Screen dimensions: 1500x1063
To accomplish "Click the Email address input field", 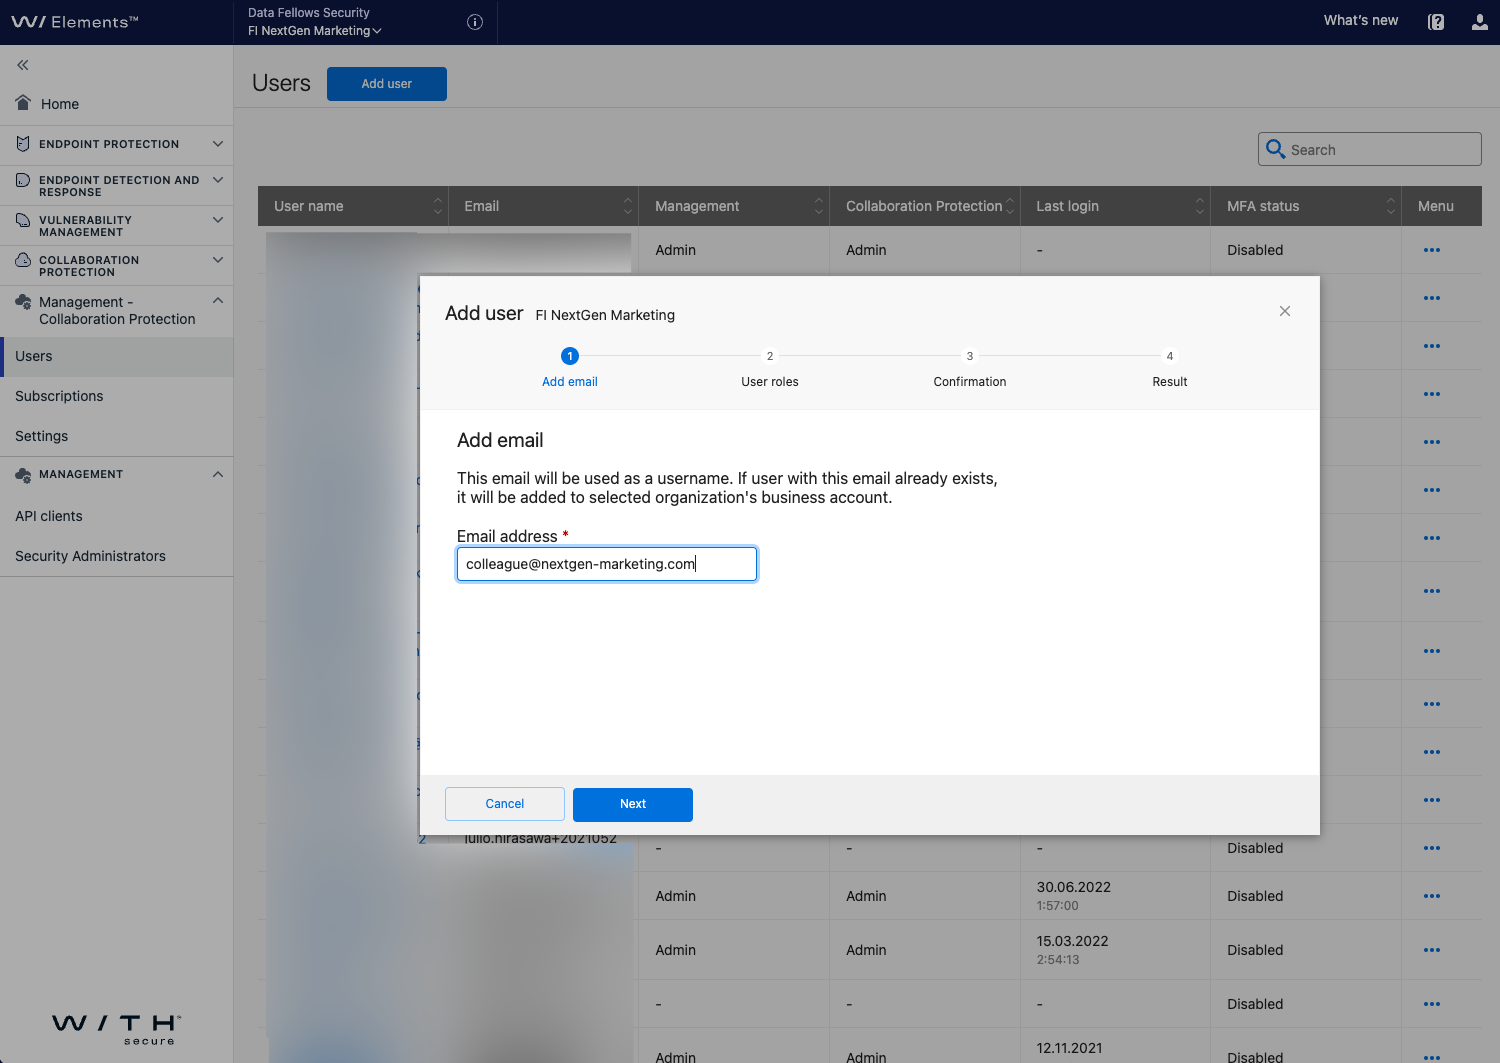I will (606, 563).
